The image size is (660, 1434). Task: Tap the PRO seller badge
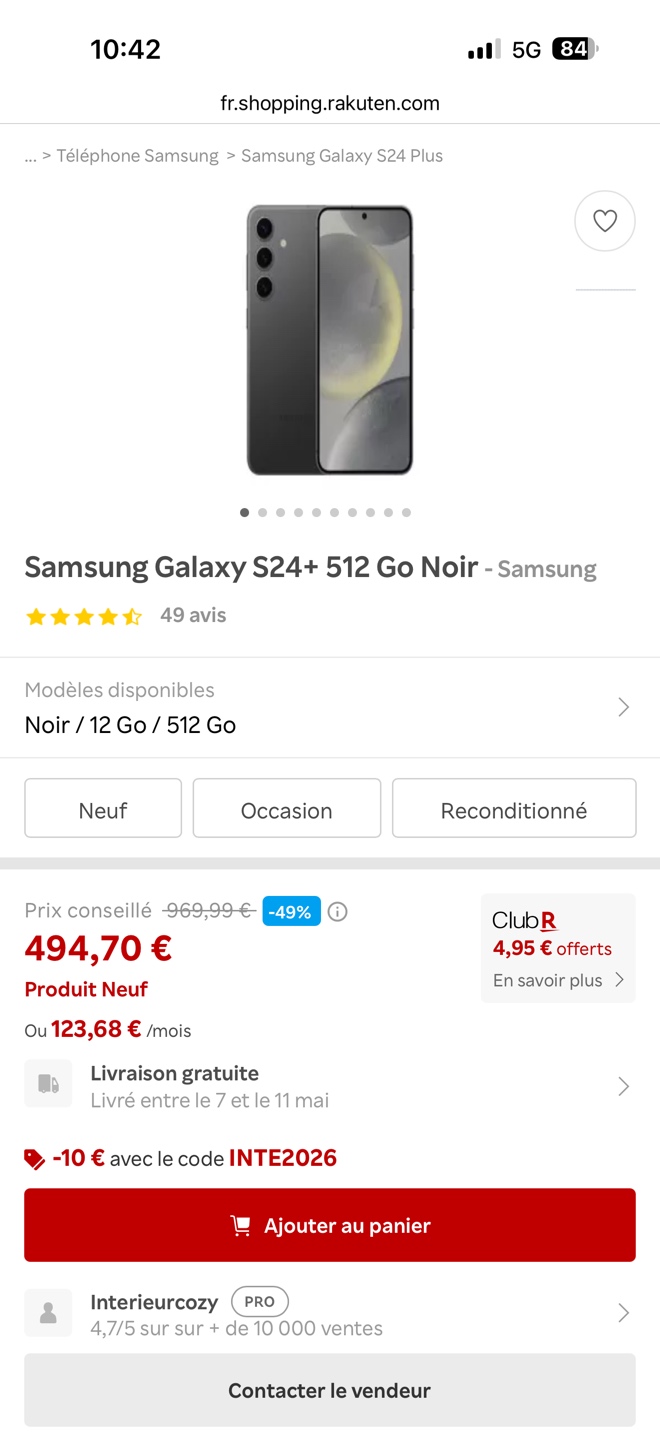(x=260, y=1301)
